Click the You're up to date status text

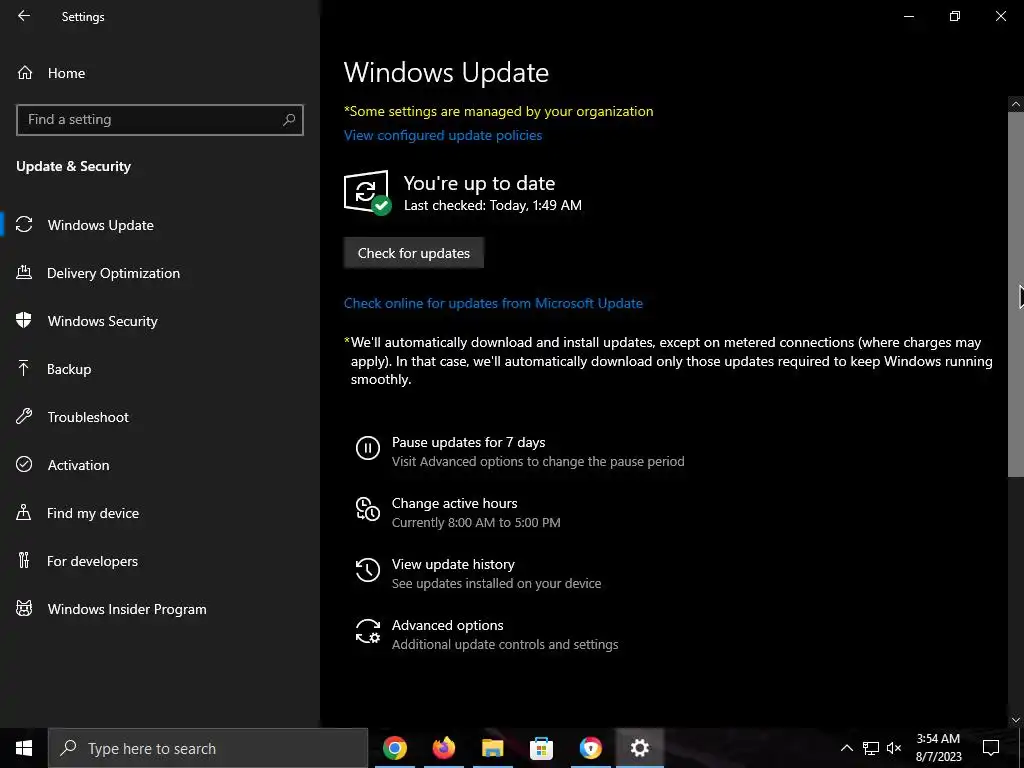(x=479, y=183)
